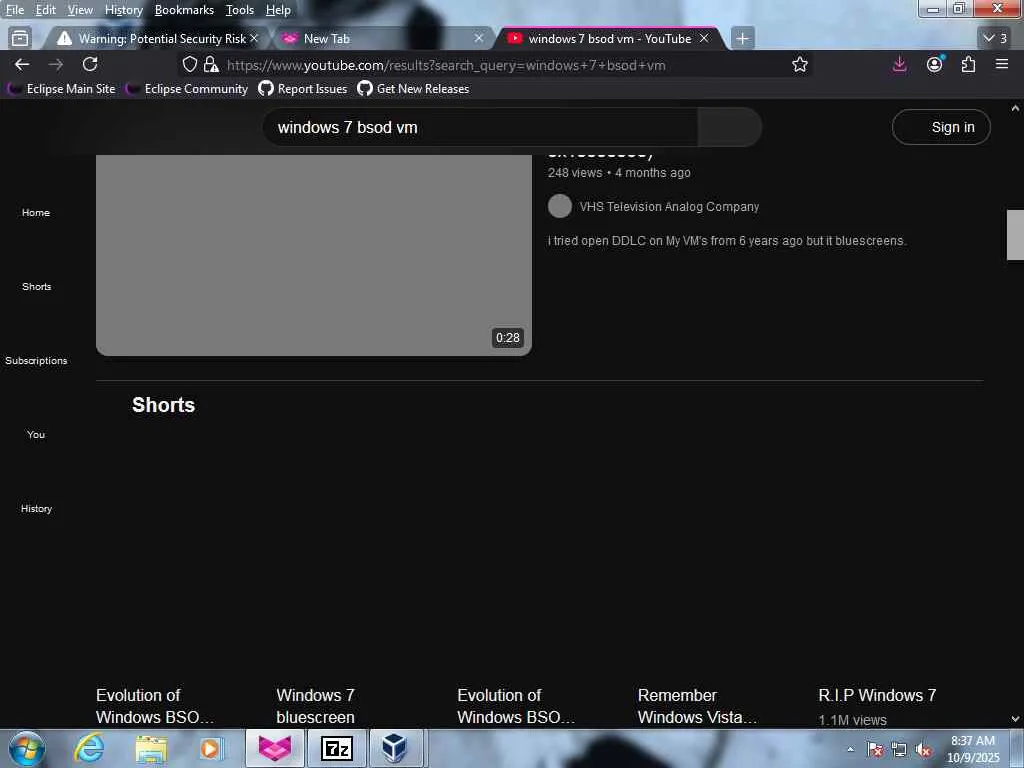Open the Report Issues bookmark

point(303,89)
